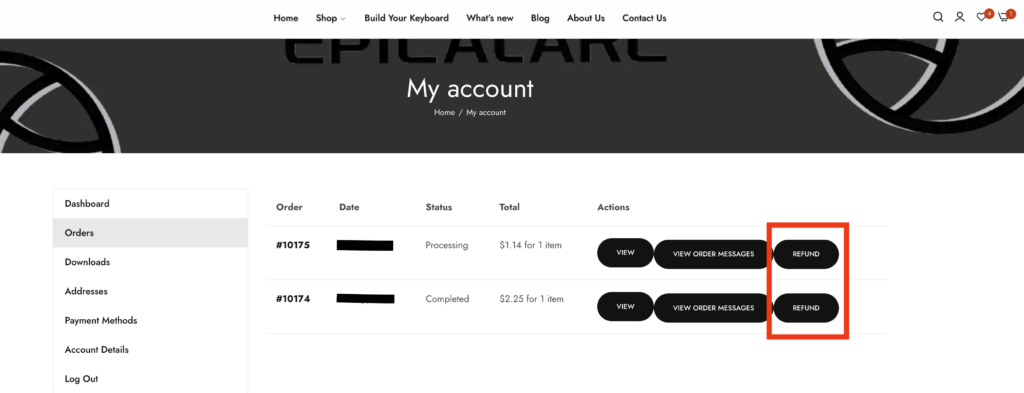Open the Contact Us page
Image resolution: width=1024 pixels, height=393 pixels.
pos(644,18)
